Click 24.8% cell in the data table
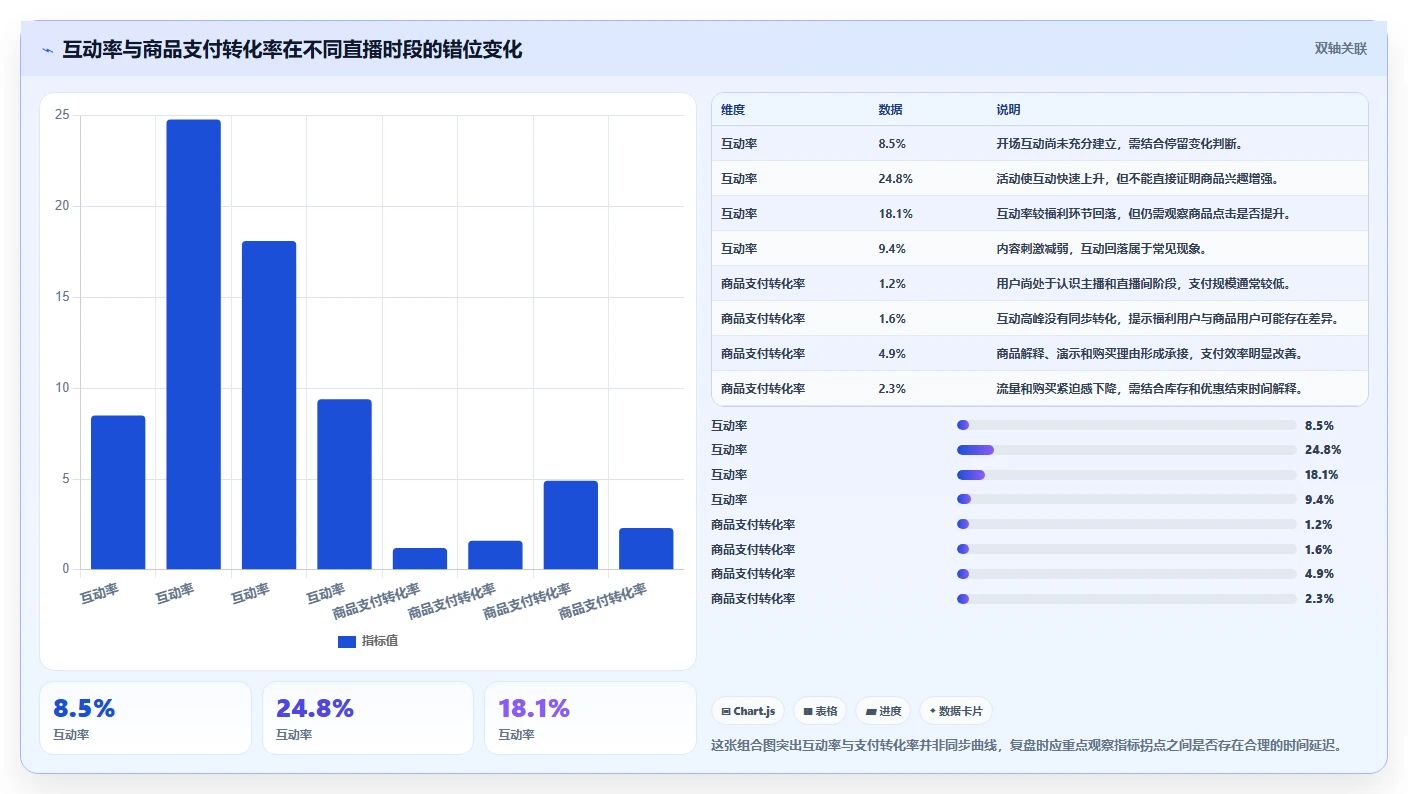This screenshot has width=1408, height=794. (896, 179)
